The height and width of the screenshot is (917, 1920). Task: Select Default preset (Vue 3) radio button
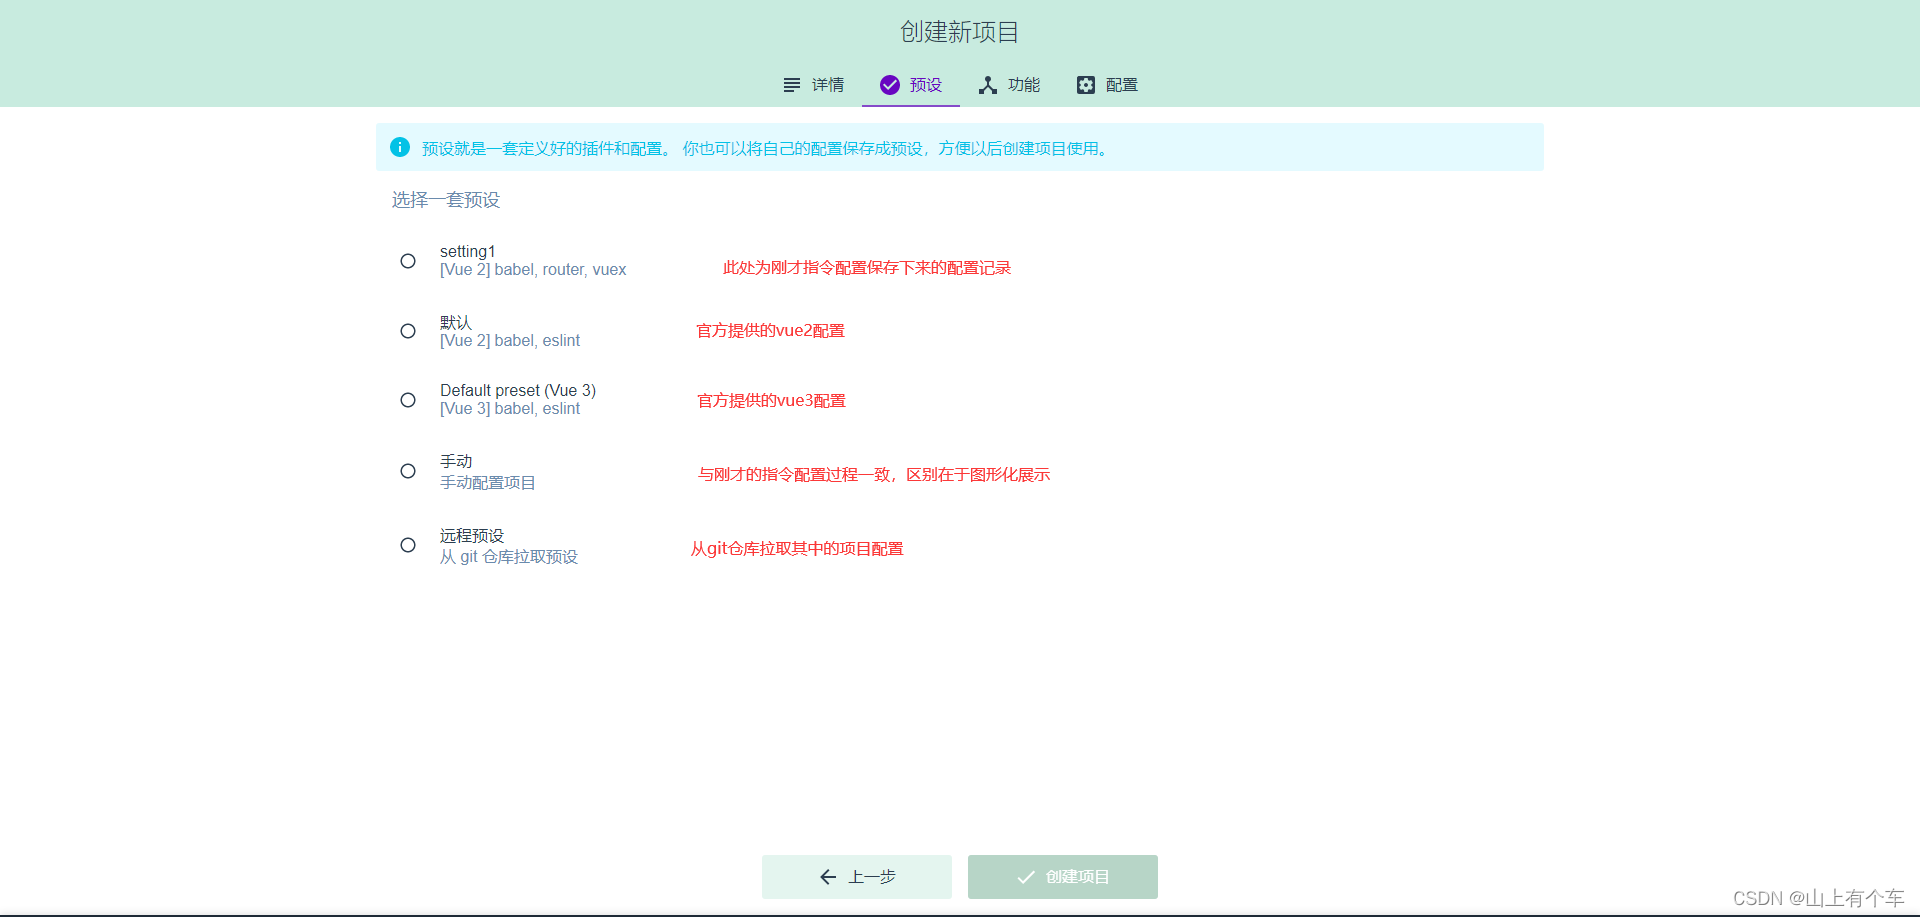coord(408,400)
